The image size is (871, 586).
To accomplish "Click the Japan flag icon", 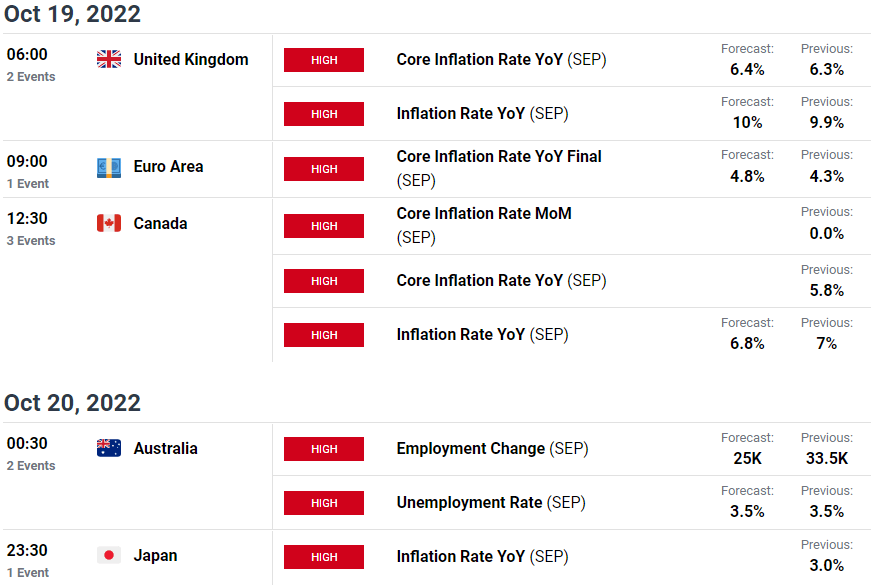I will pyautogui.click(x=109, y=555).
